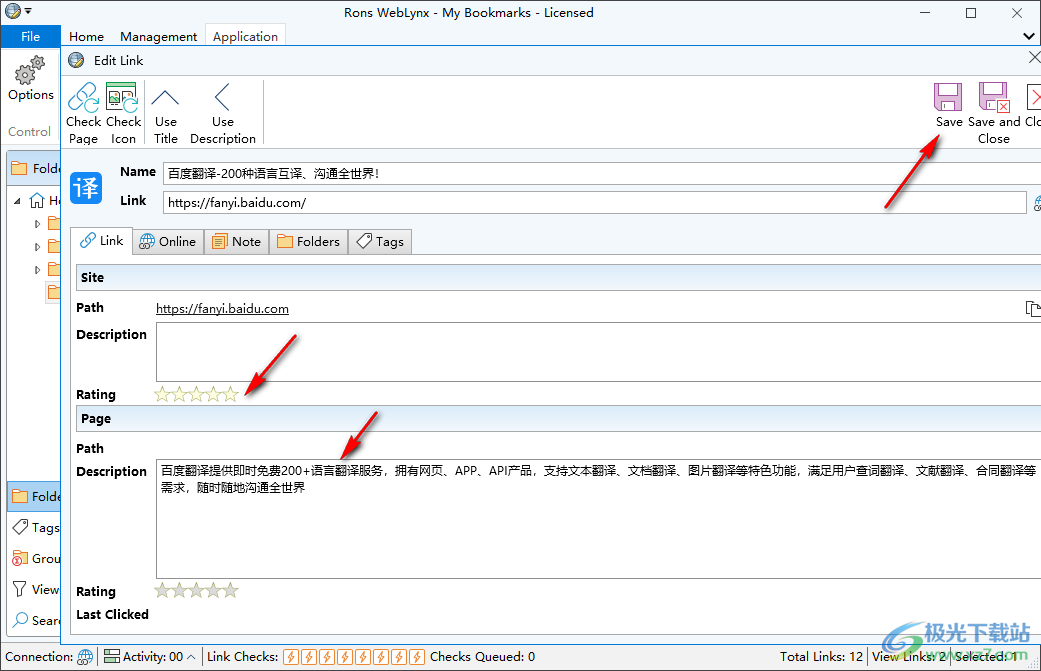1041x671 pixels.
Task: Click the Use Title arrow icon
Action: [165, 98]
